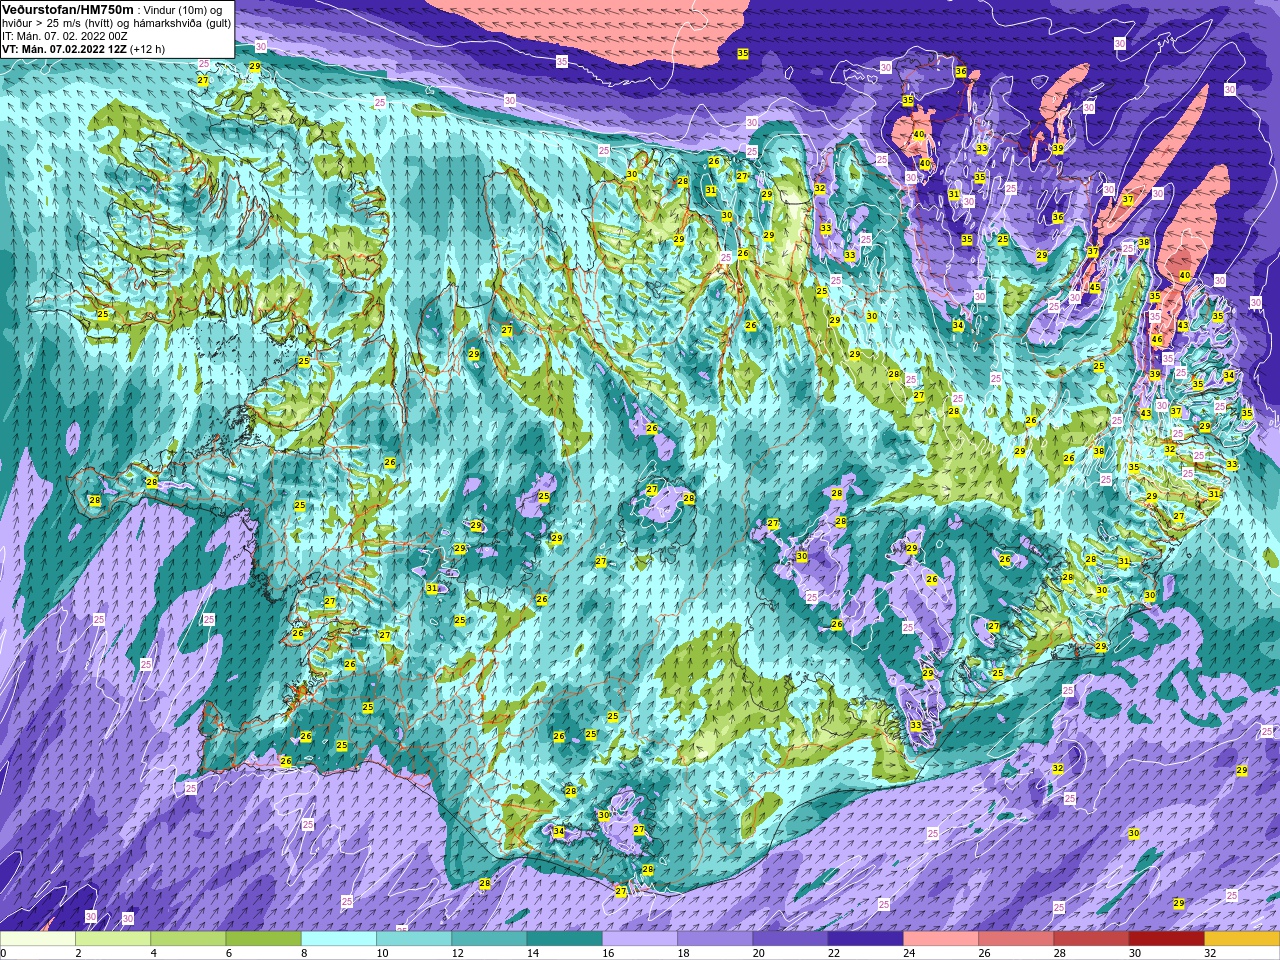The height and width of the screenshot is (960, 1280).
Task: Click the yellow '45' gust label on the map
Action: [1095, 287]
